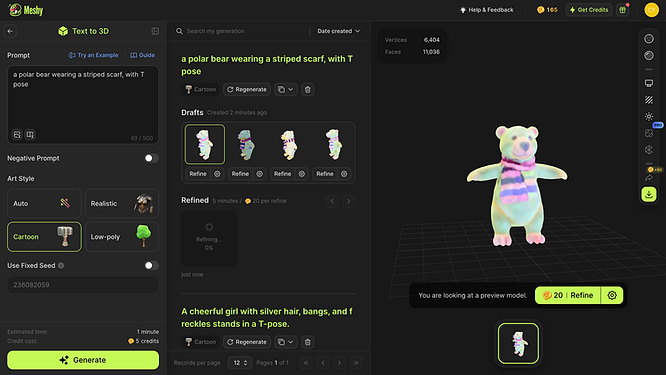Show previous refined models
This screenshot has width=666, height=375.
[x=332, y=201]
